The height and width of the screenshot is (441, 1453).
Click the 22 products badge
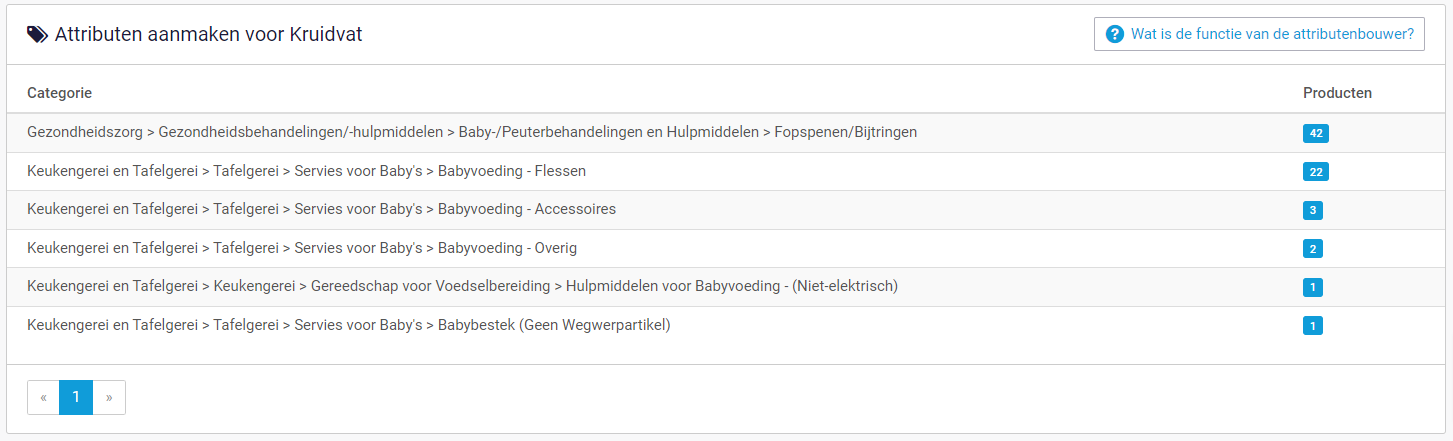(x=1316, y=172)
